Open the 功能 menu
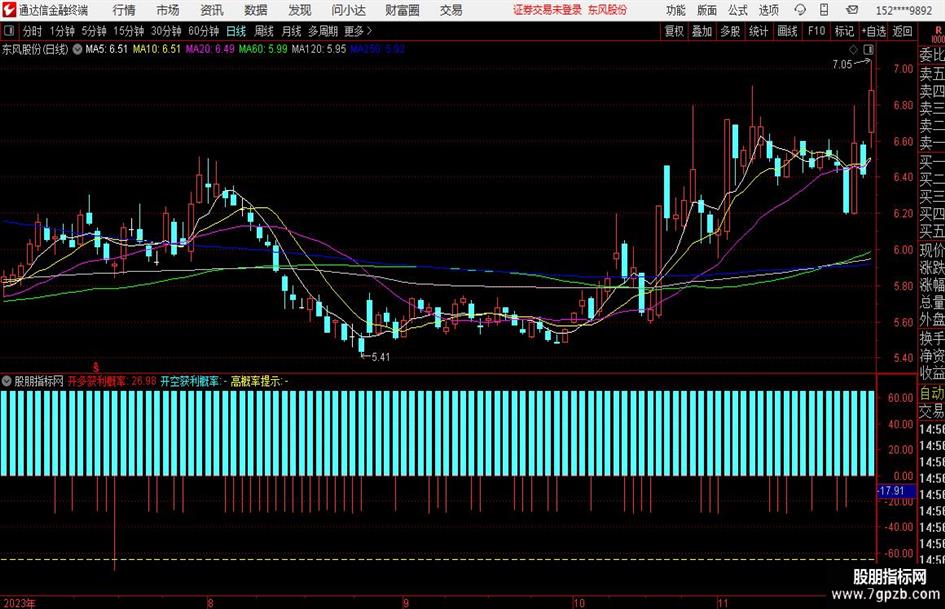The image size is (945, 609). tap(676, 10)
